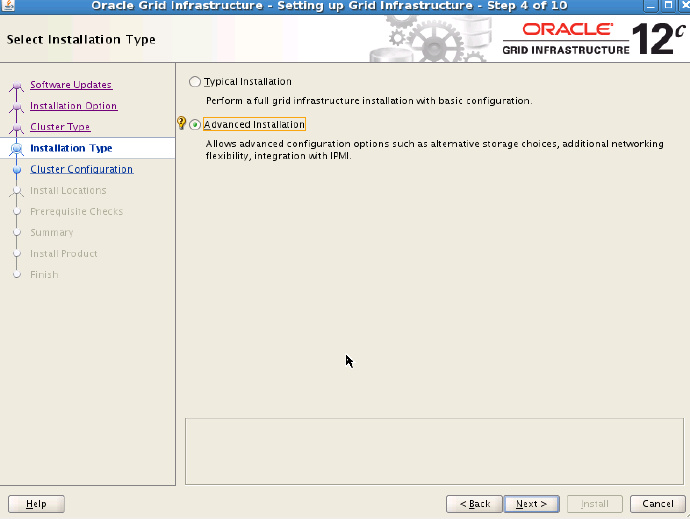
Task: Proceed with the Next button
Action: [531, 504]
